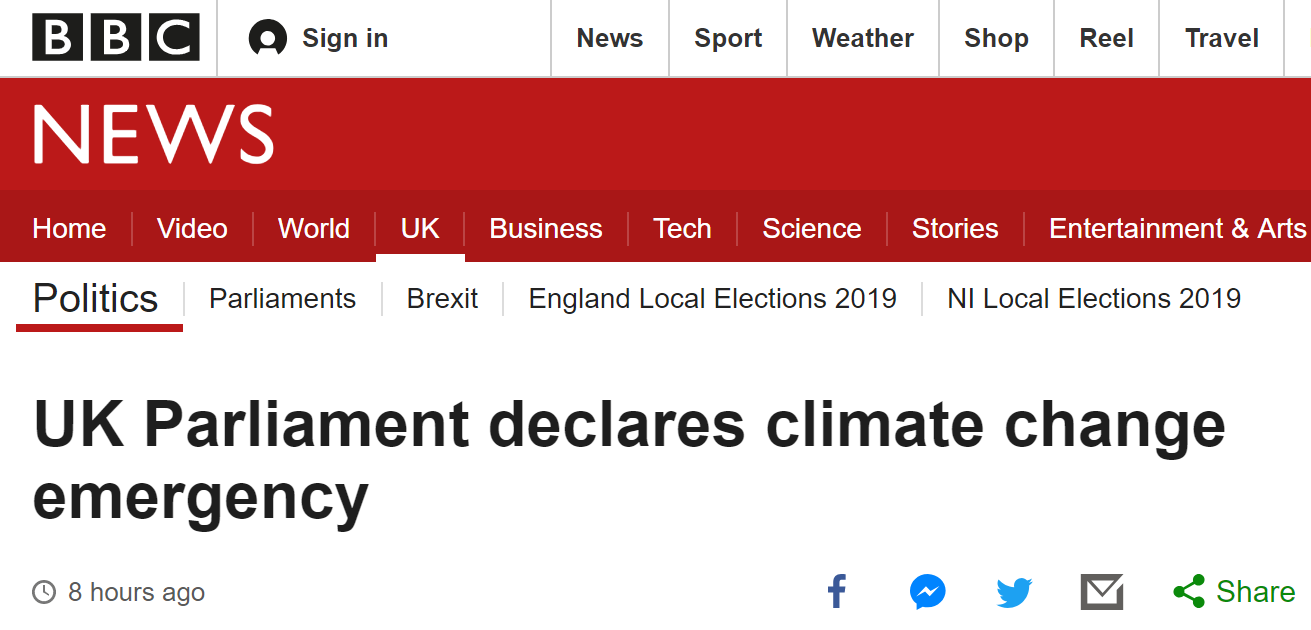Image resolution: width=1311 pixels, height=630 pixels.
Task: Select the World news tab
Action: [x=313, y=228]
